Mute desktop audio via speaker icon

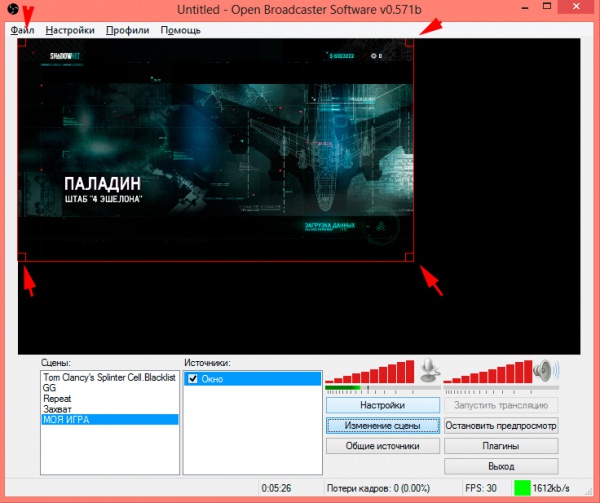click(546, 371)
